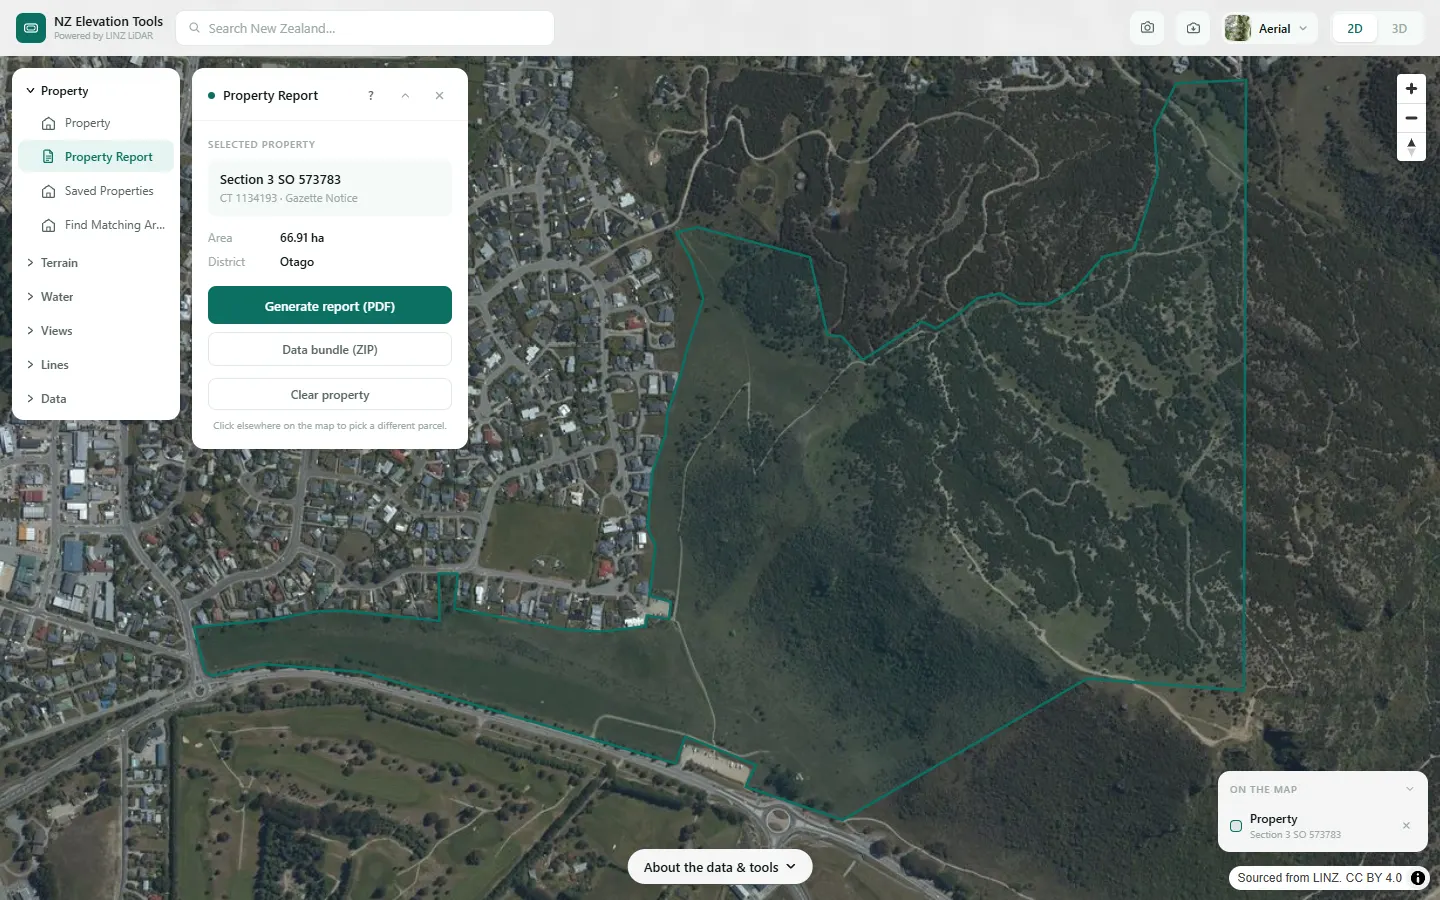Toggle Property layer checkbox in legend

(x=1236, y=826)
